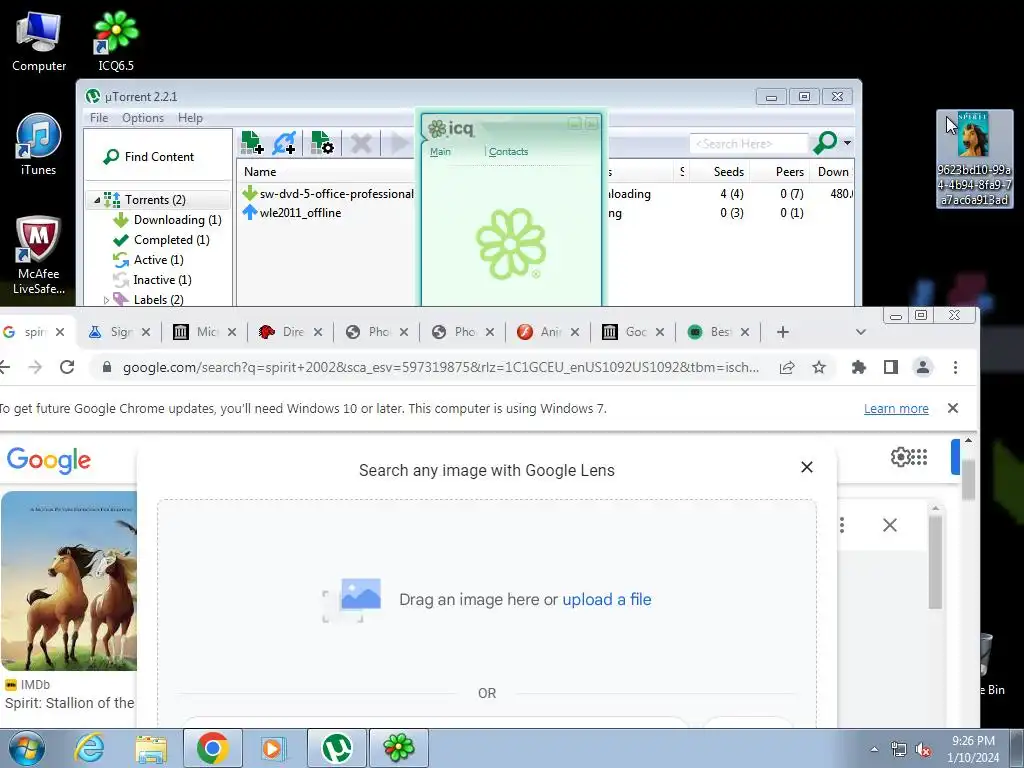Open the uTorrent Options menu
1024x768 pixels.
142,118
